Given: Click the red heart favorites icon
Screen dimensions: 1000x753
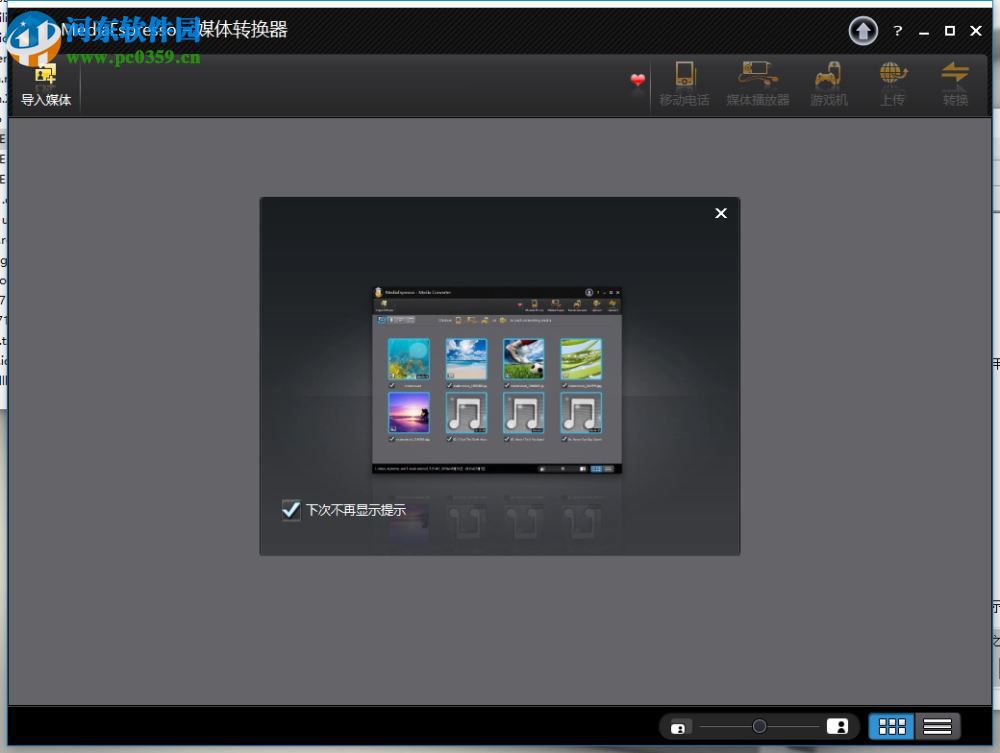Looking at the screenshot, I should (638, 82).
